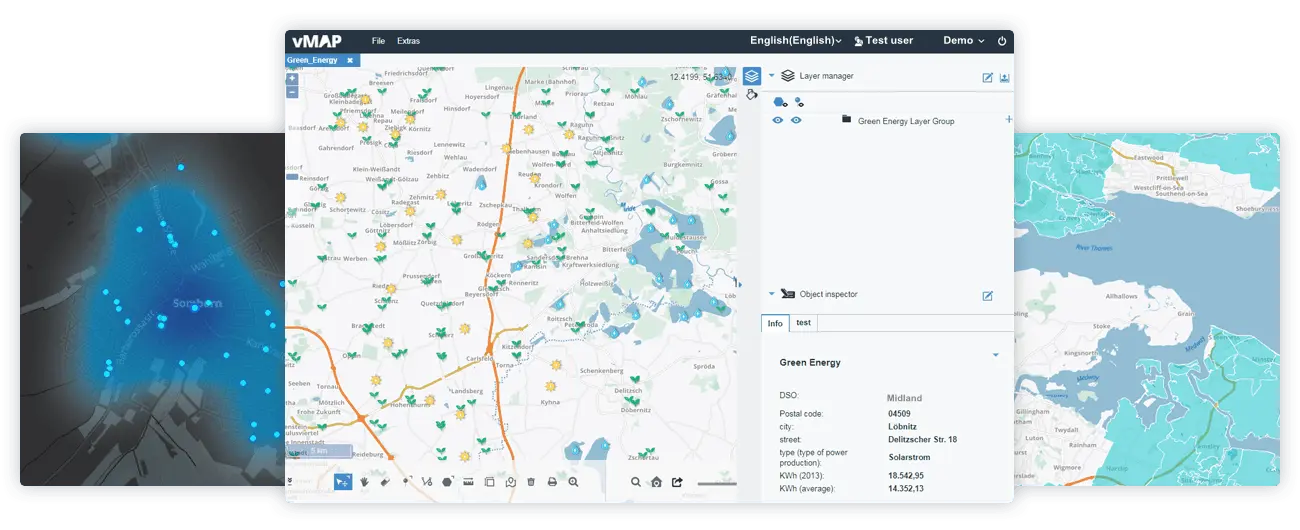Select the pan hand tool
Screen dimensions: 1300x530
pyautogui.click(x=365, y=482)
